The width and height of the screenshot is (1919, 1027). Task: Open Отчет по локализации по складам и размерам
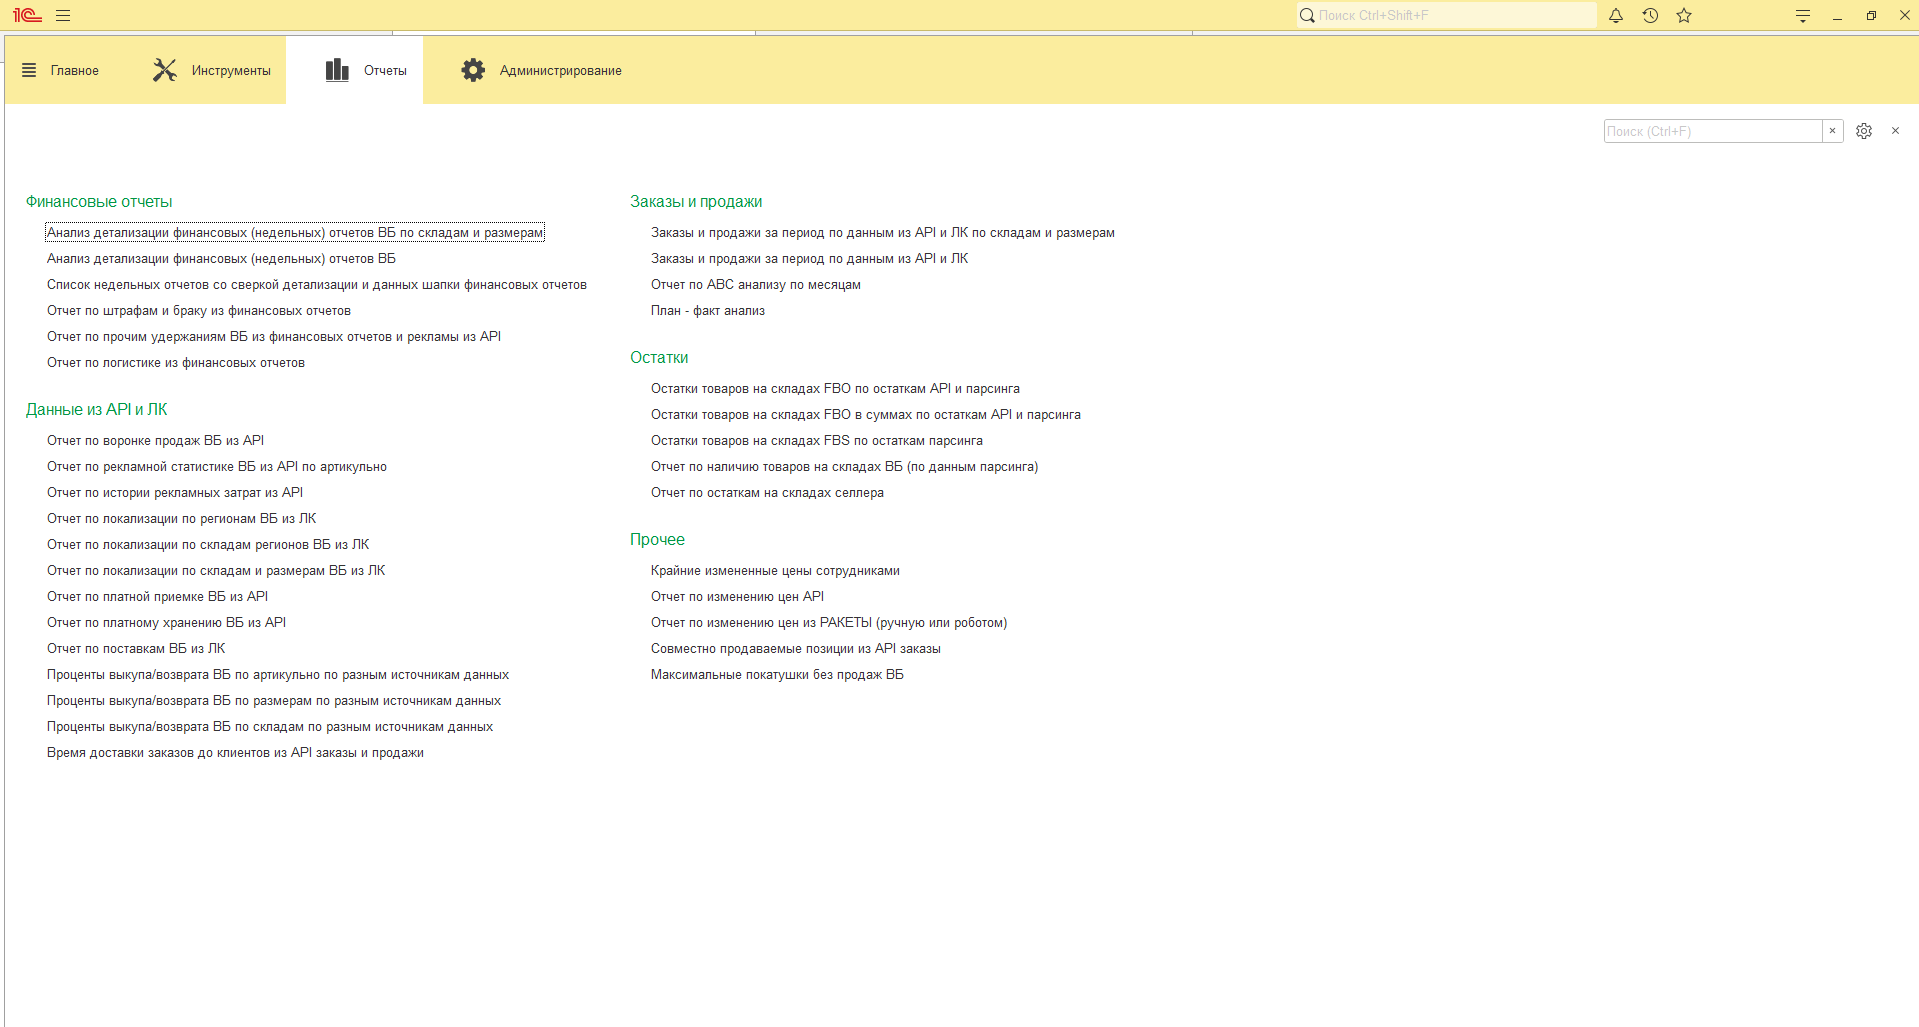(216, 570)
